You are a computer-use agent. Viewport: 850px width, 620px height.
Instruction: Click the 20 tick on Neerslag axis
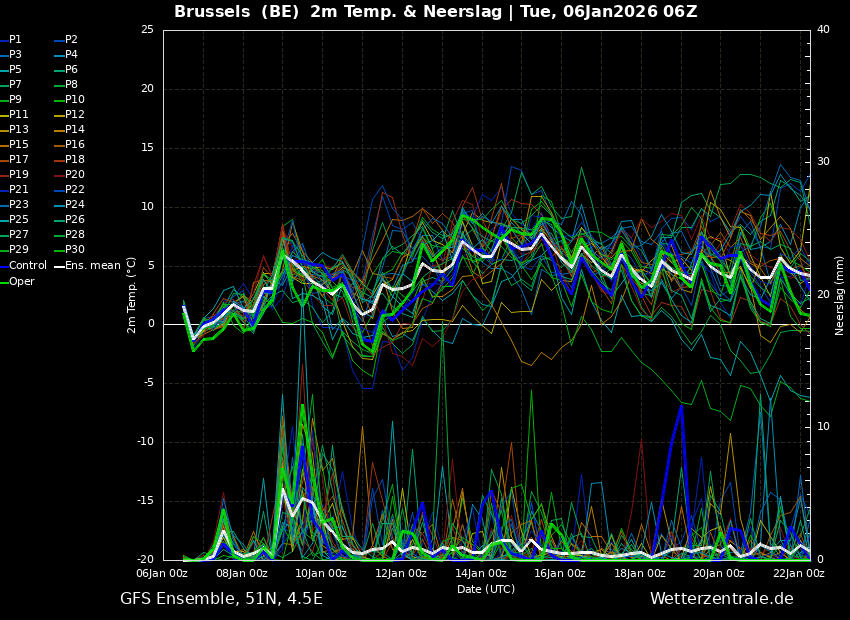point(823,294)
